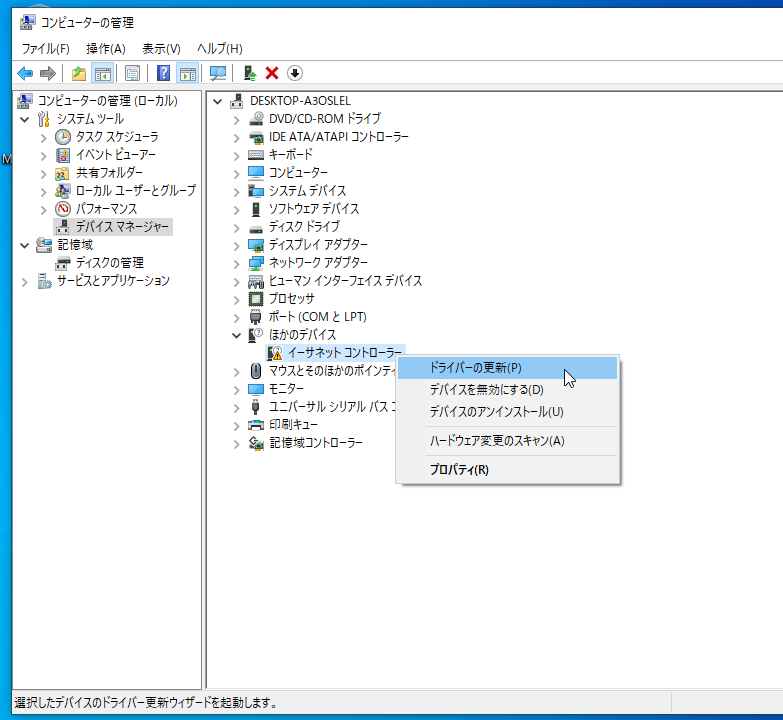Click the Up one level folder icon

click(79, 73)
